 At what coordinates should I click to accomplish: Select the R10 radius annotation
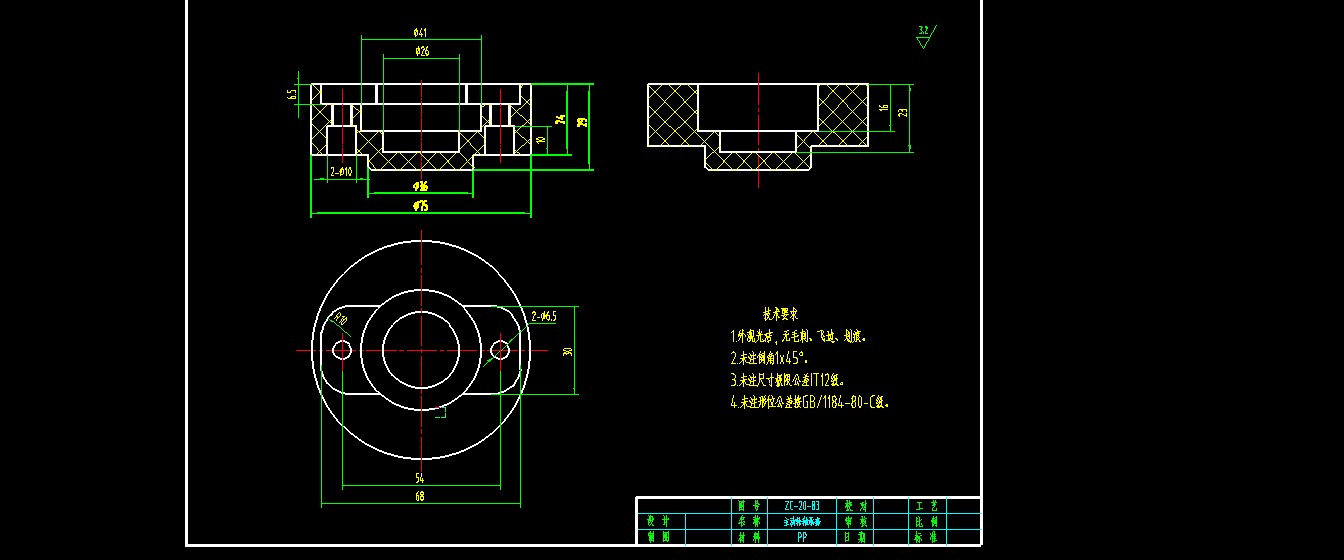tap(340, 321)
